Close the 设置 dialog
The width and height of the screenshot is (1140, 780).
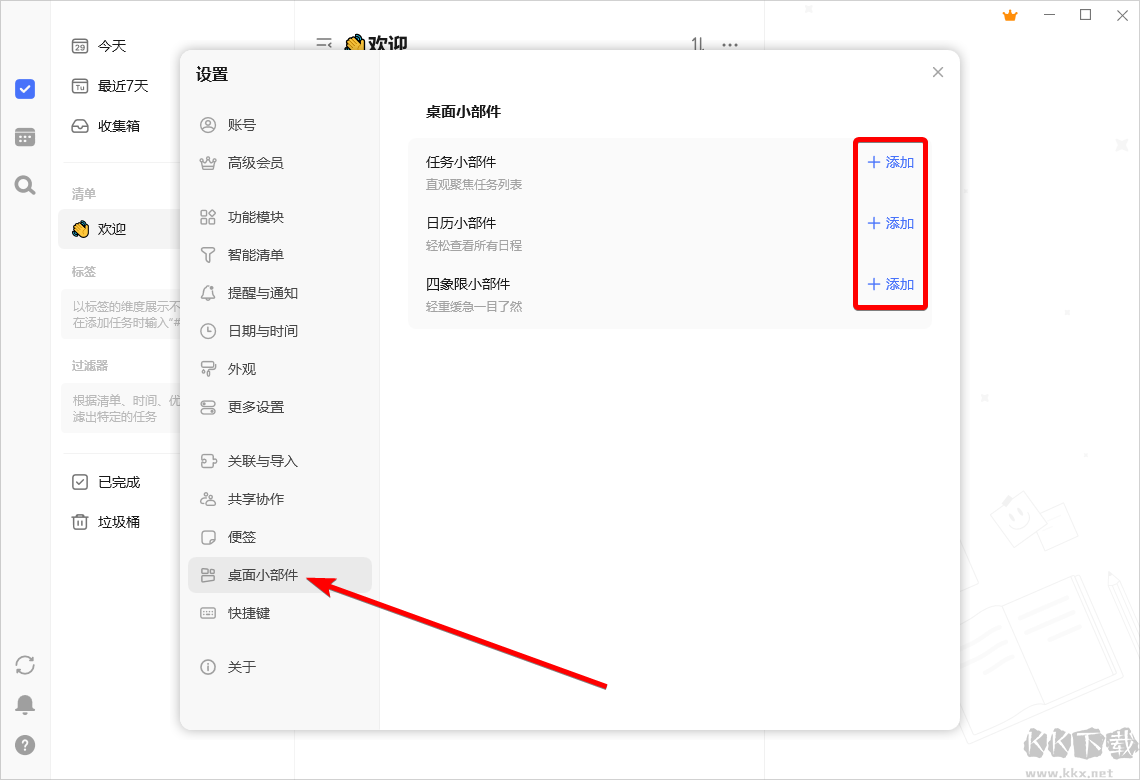click(x=937, y=71)
